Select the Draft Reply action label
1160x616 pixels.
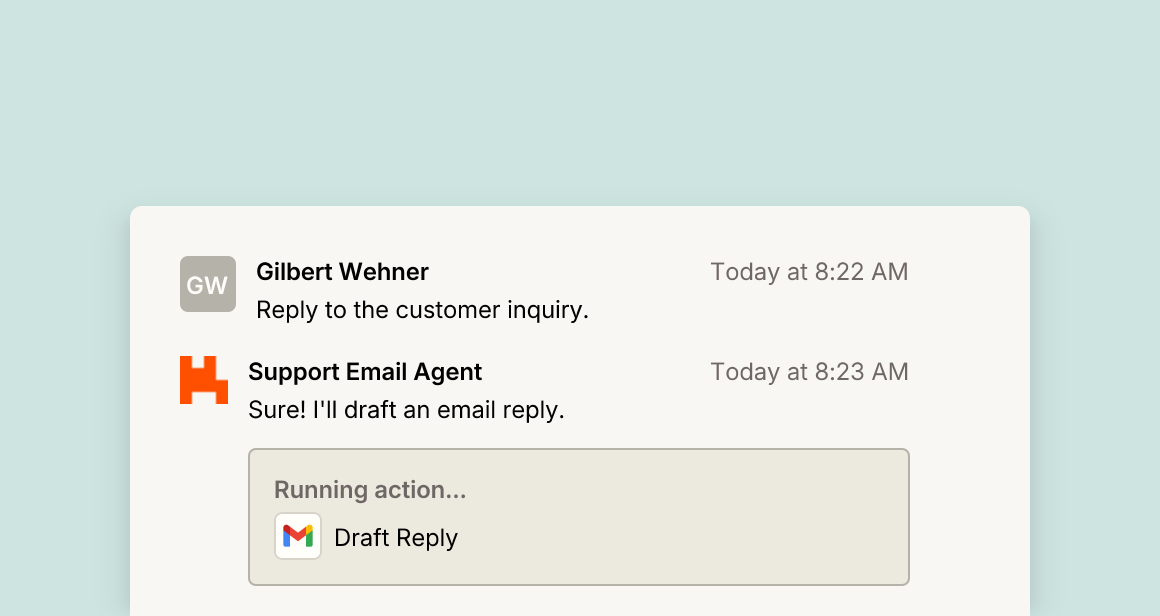coord(396,538)
